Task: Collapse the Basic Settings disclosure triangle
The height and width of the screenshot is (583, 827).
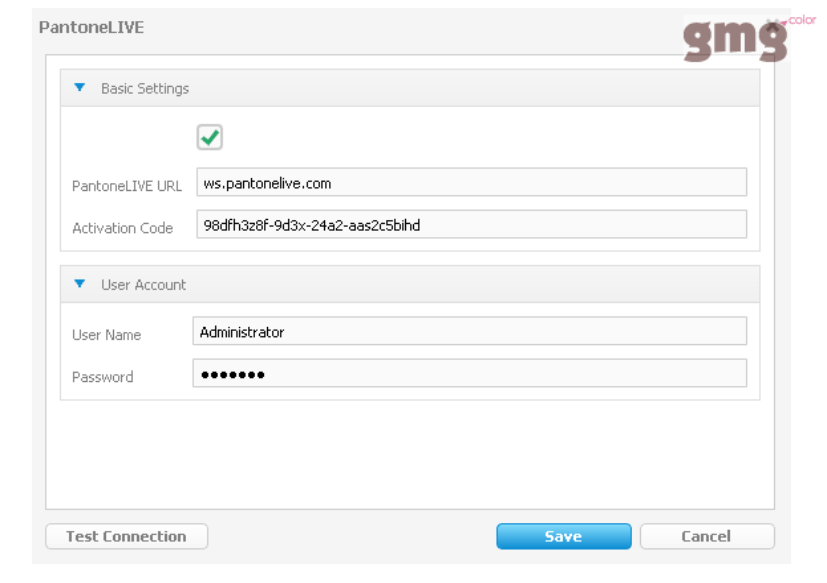Action: (80, 88)
